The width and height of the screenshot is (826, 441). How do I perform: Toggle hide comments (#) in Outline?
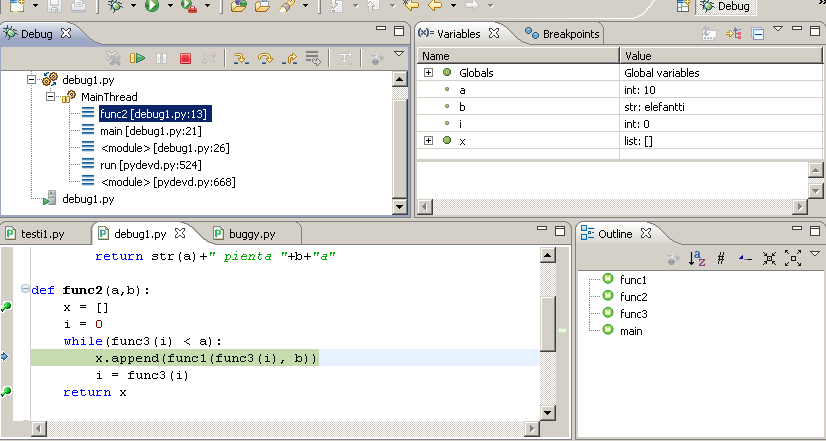(720, 258)
